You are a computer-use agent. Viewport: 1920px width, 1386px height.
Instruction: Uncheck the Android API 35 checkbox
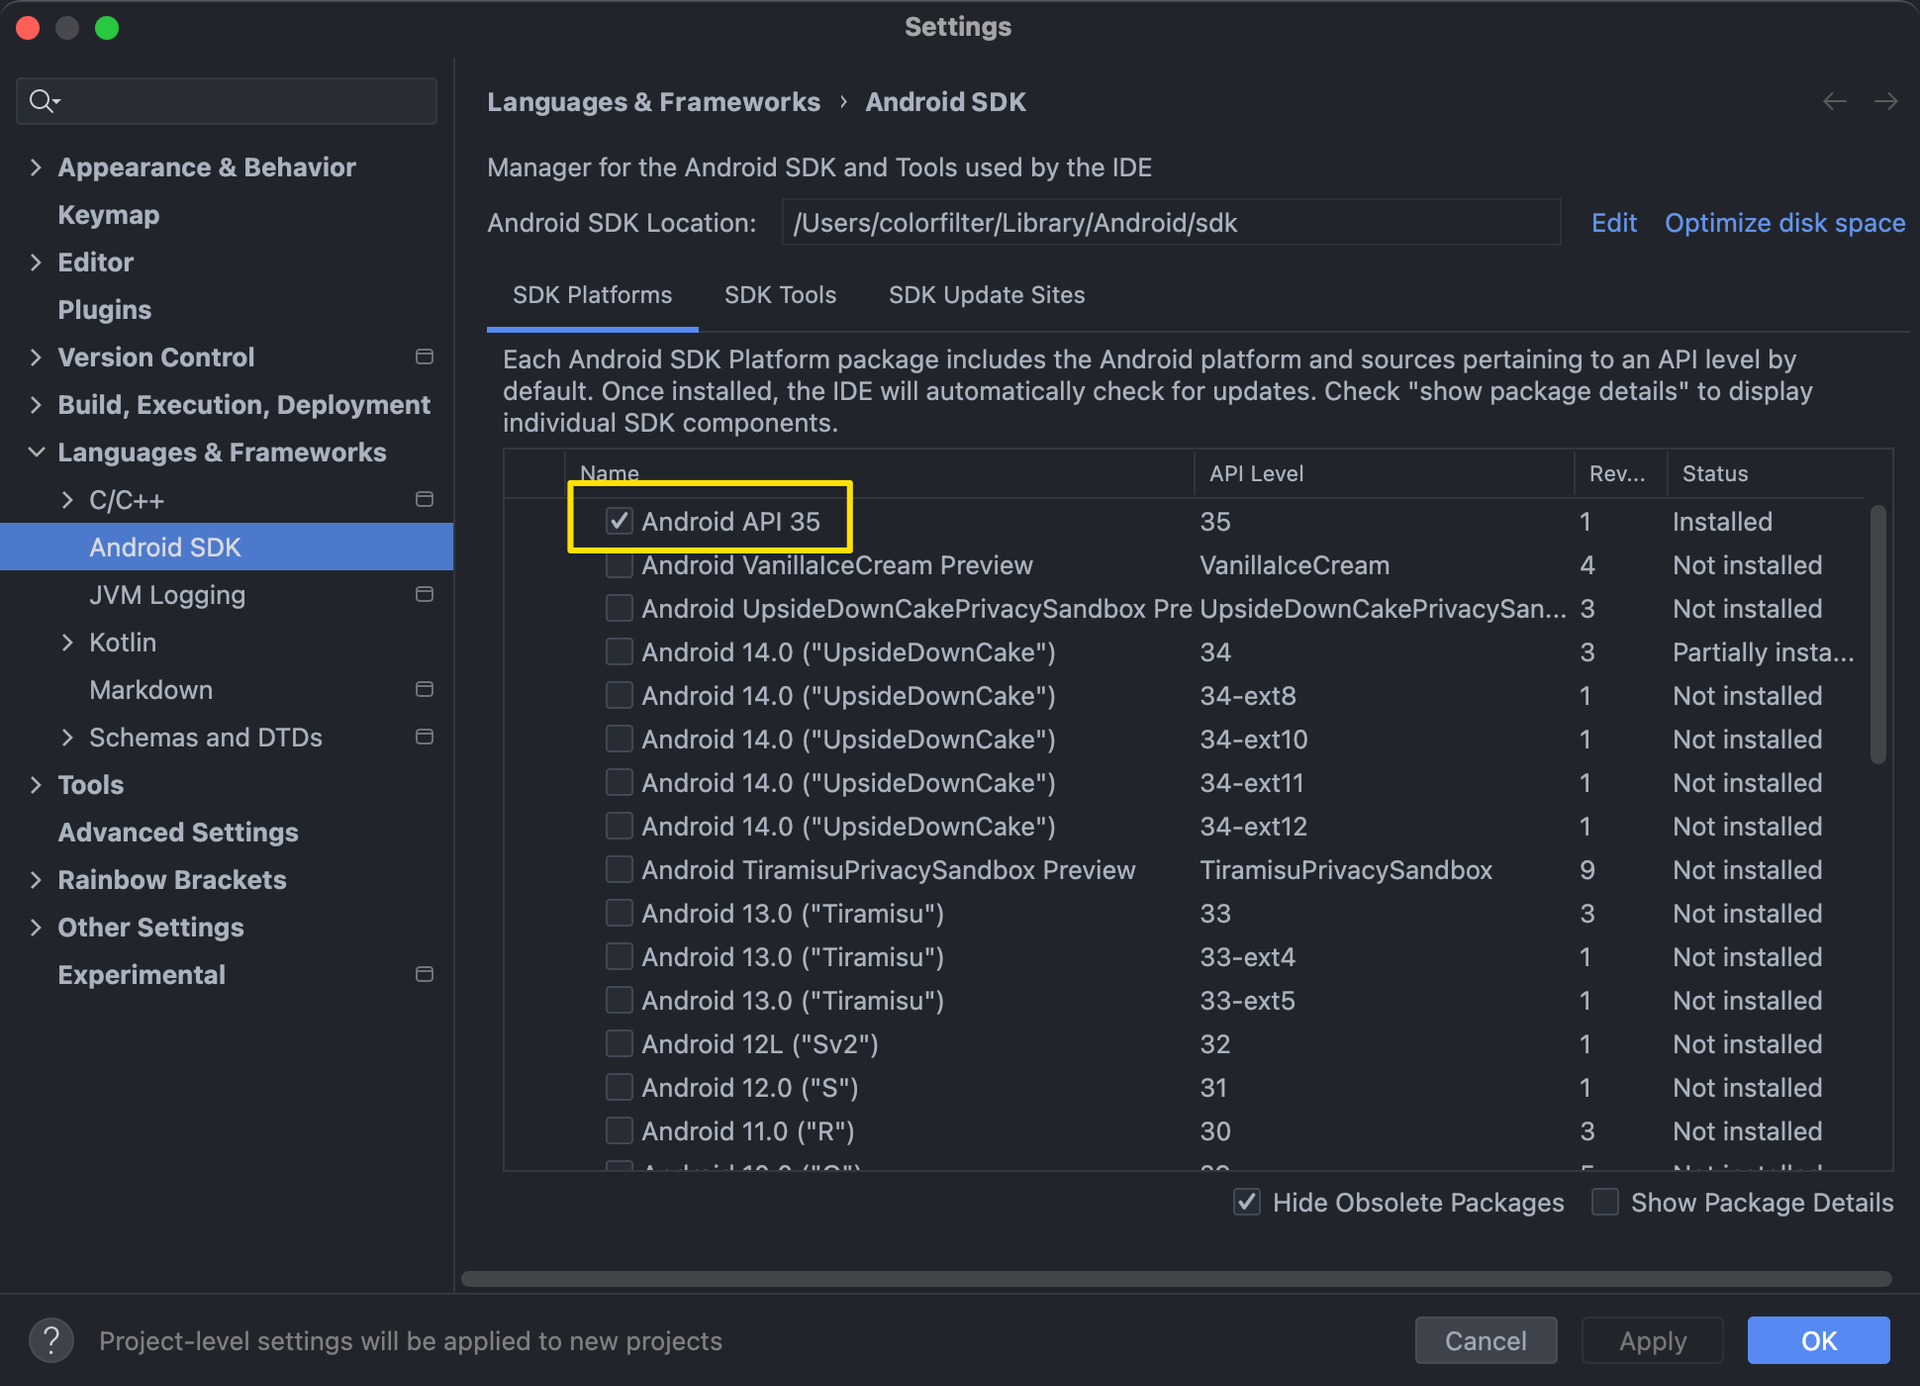pyautogui.click(x=619, y=521)
